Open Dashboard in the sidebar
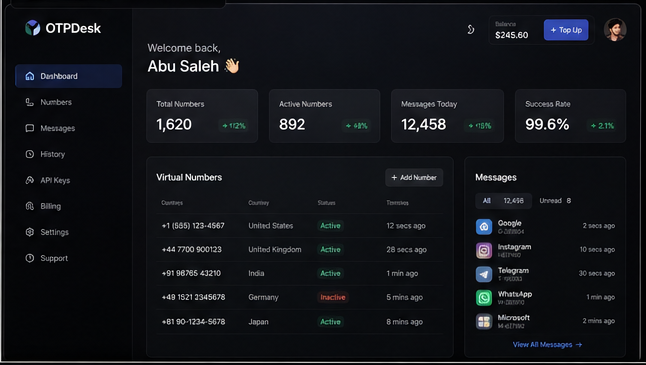The height and width of the screenshot is (365, 646). [x=68, y=76]
